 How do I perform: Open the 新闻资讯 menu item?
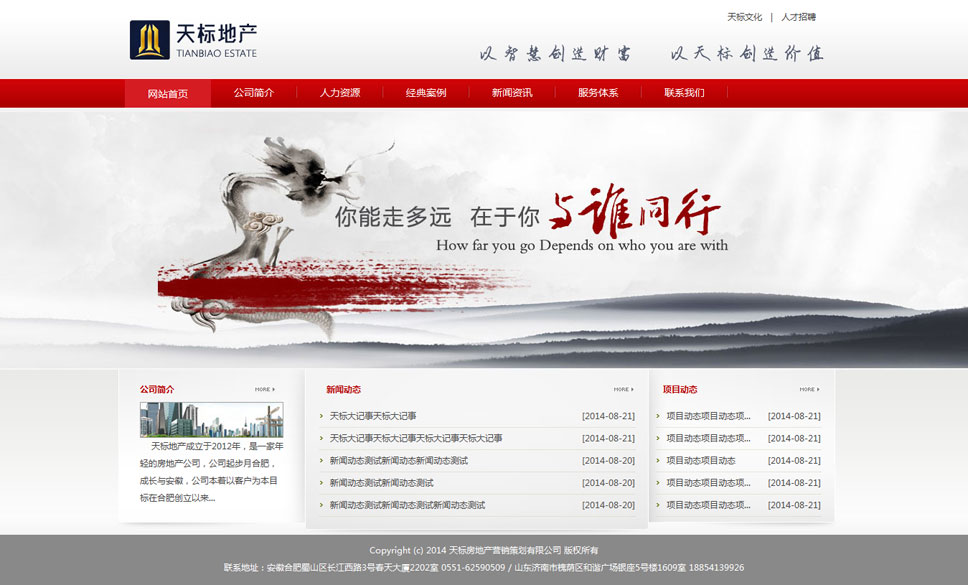(x=511, y=93)
